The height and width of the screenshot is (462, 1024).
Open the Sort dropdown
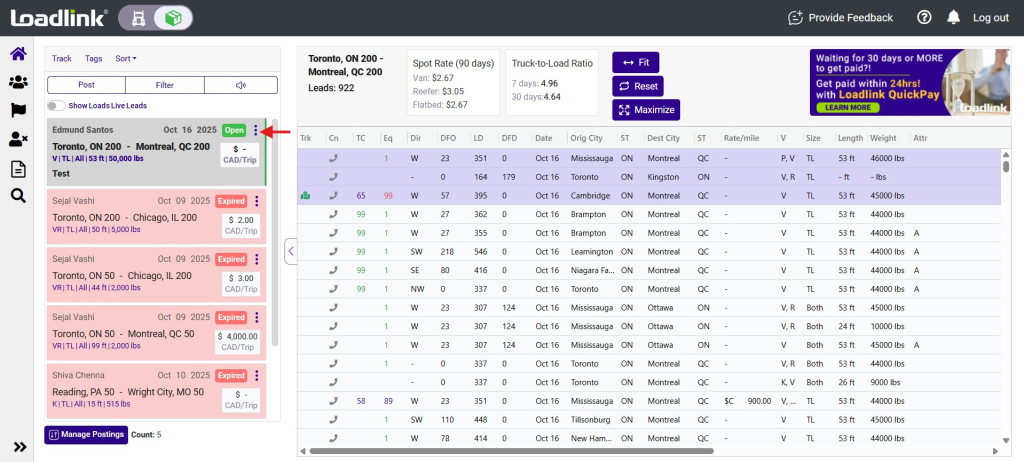pos(126,59)
